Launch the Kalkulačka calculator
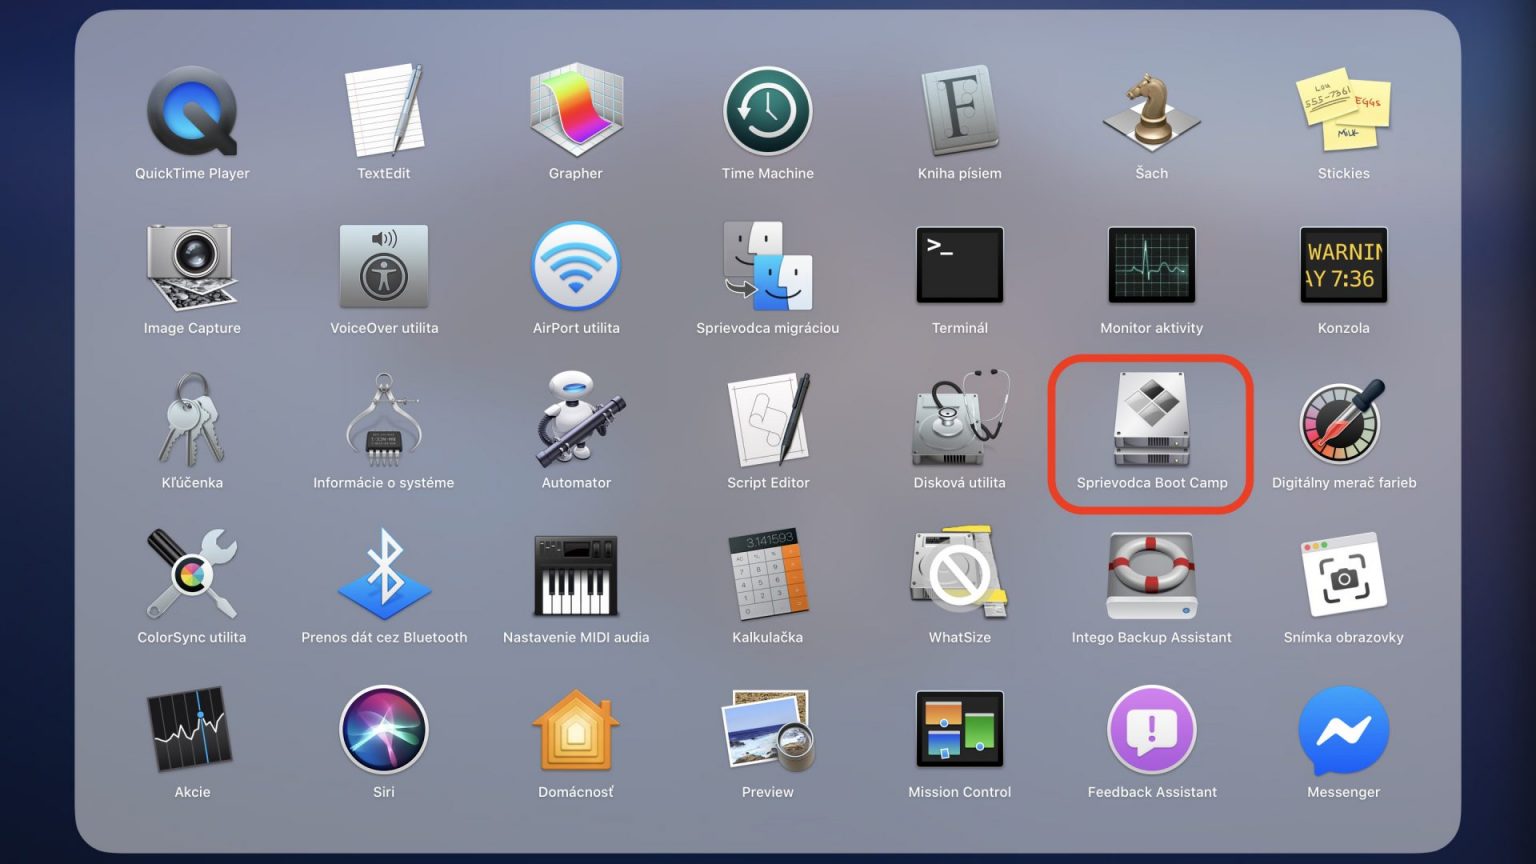This screenshot has height=864, width=1536. [768, 575]
